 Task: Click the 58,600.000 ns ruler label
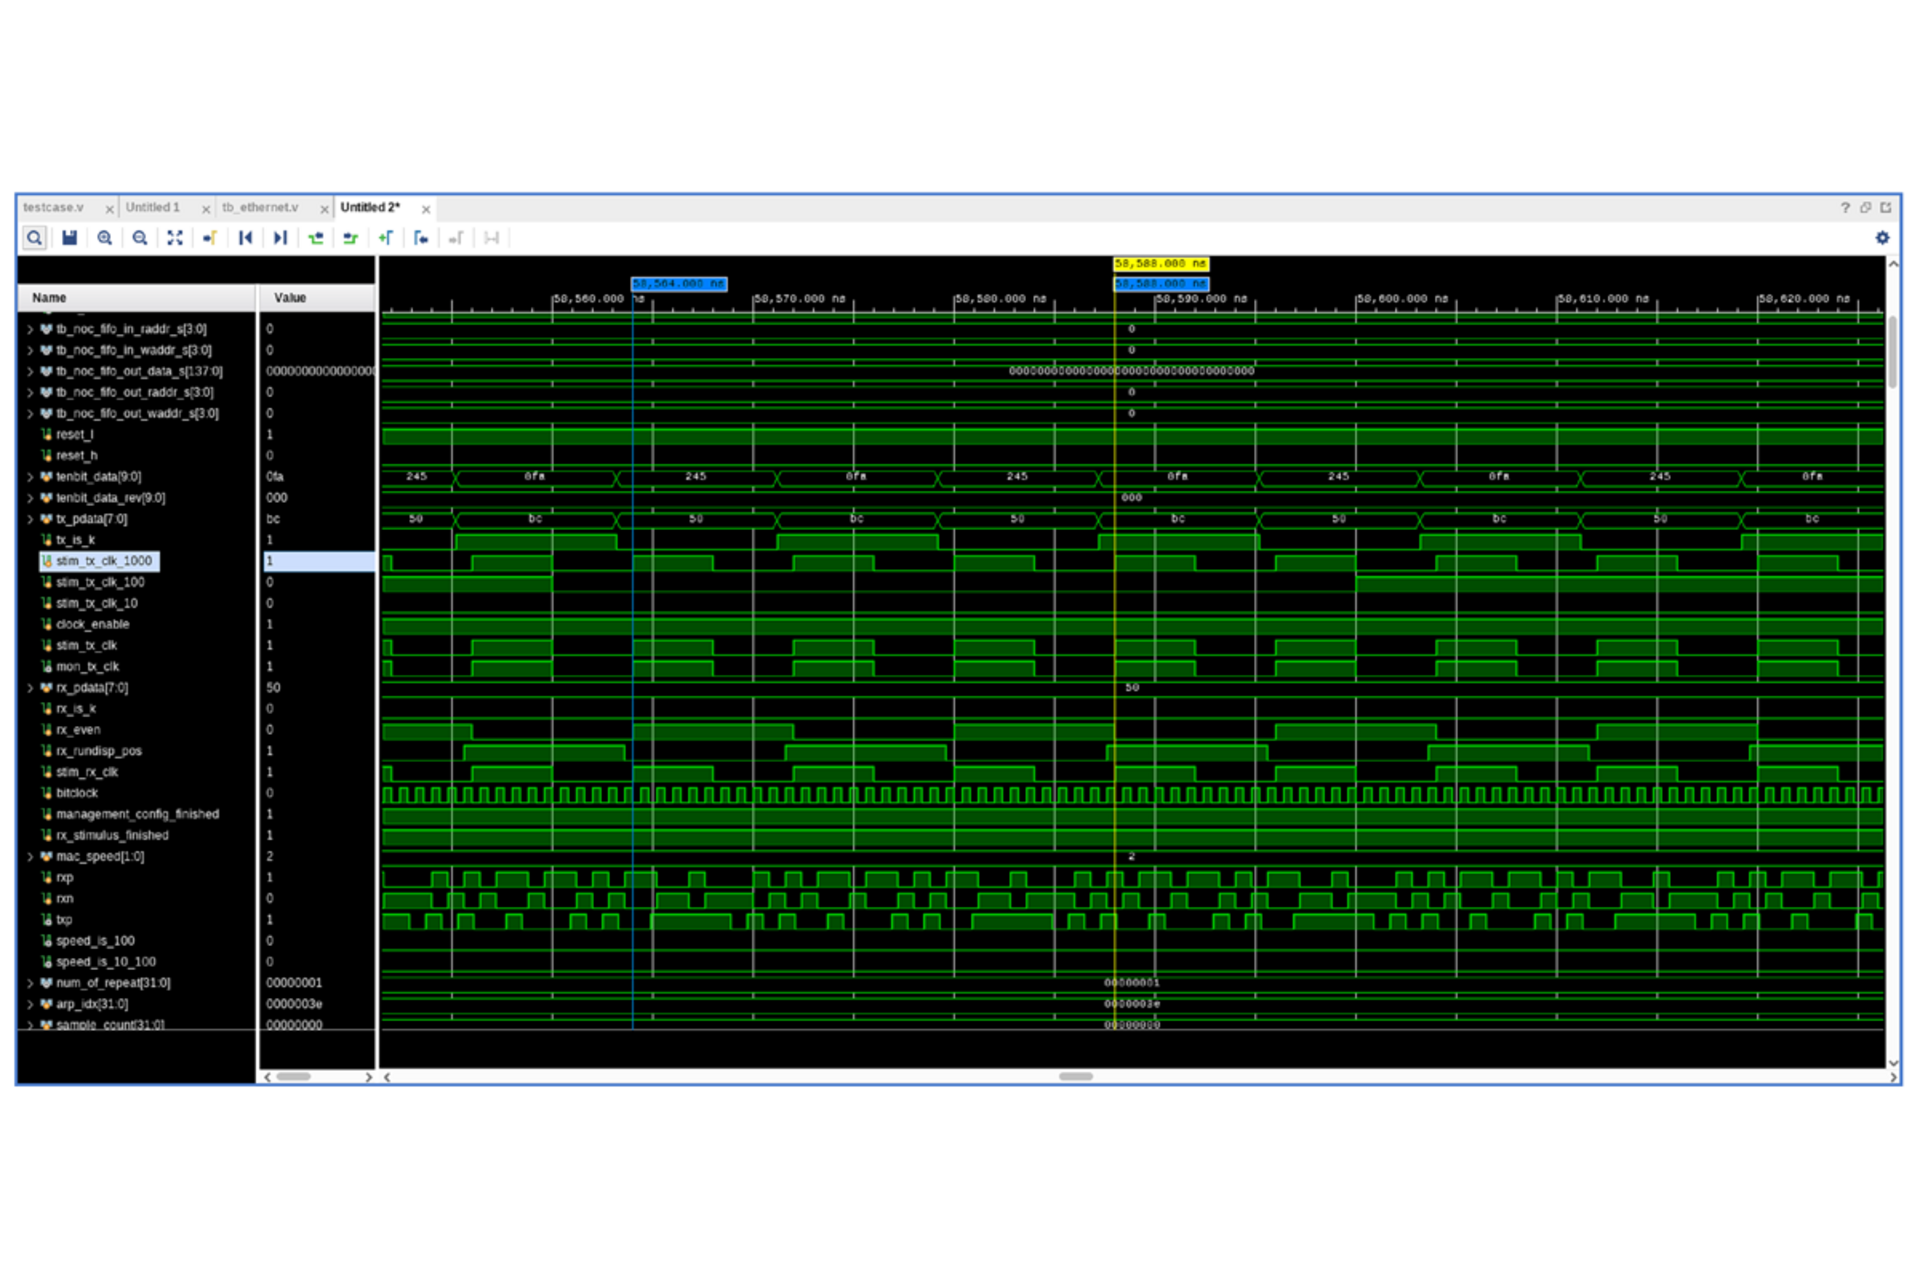pyautogui.click(x=1405, y=299)
